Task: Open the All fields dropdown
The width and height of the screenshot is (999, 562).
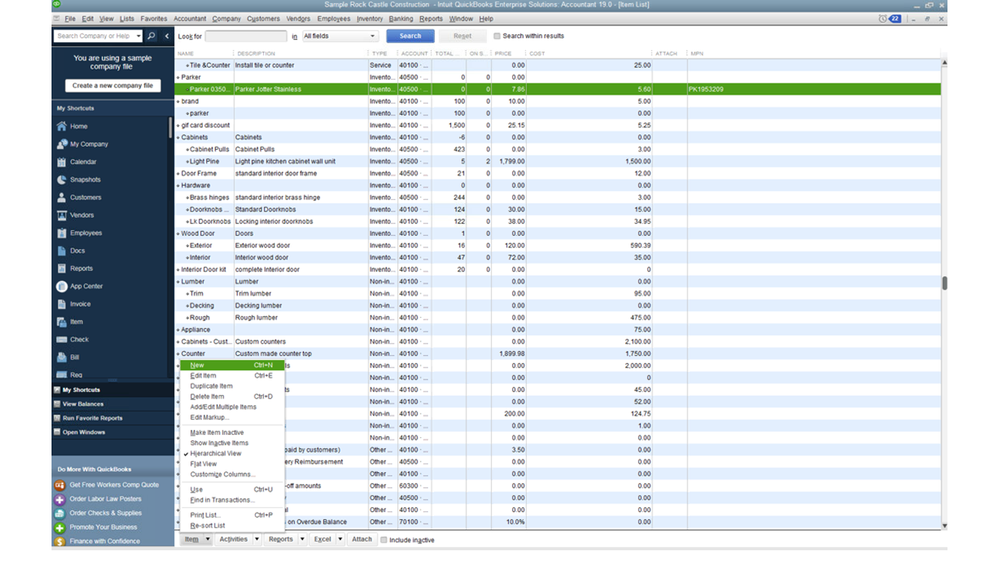Action: (x=340, y=36)
